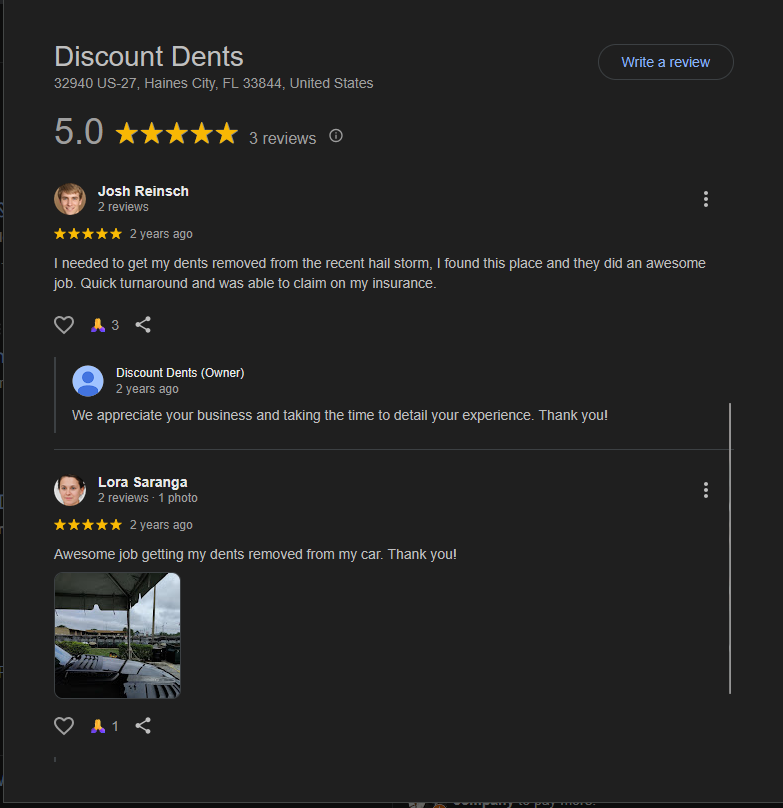Open the photo attached to Lora's review
Image resolution: width=783 pixels, height=808 pixels.
click(x=117, y=635)
